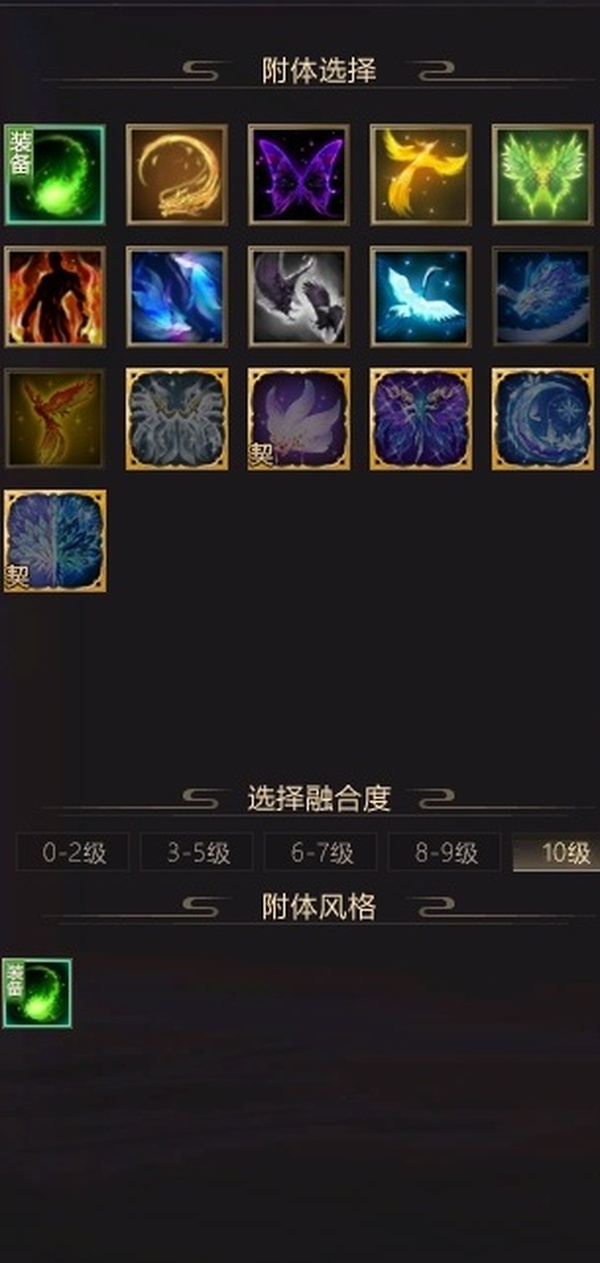Switch fusion level to 3-5级
This screenshot has height=1263, width=600.
(197, 853)
